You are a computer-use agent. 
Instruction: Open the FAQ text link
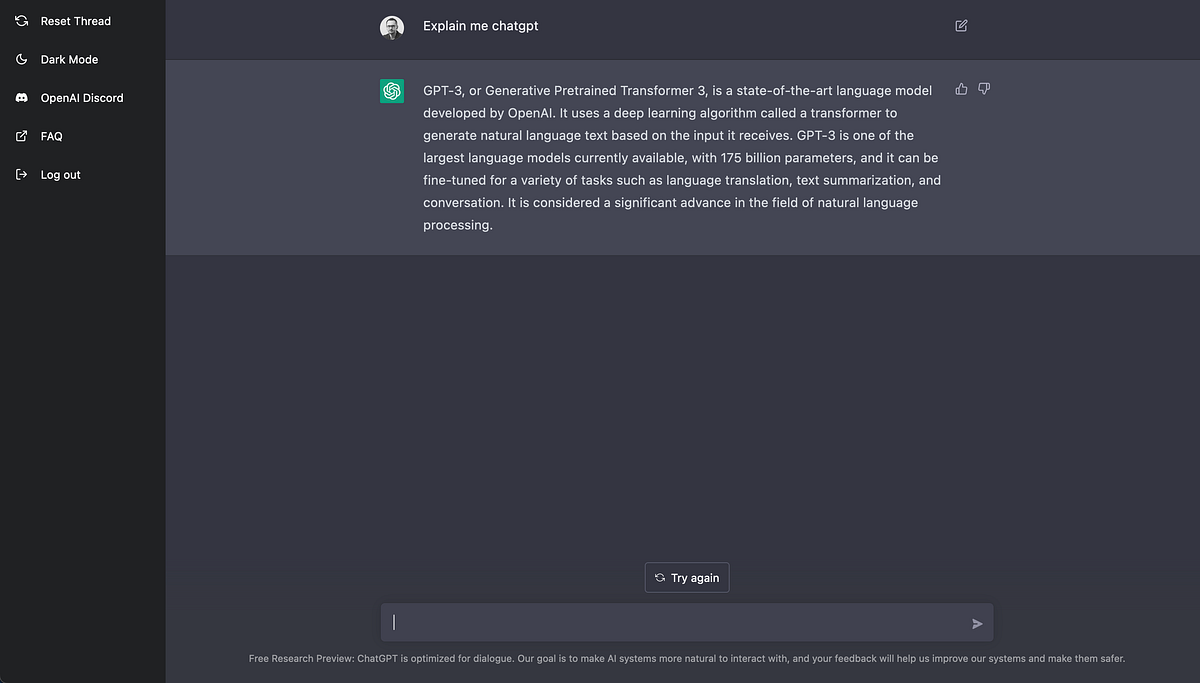click(x=52, y=136)
